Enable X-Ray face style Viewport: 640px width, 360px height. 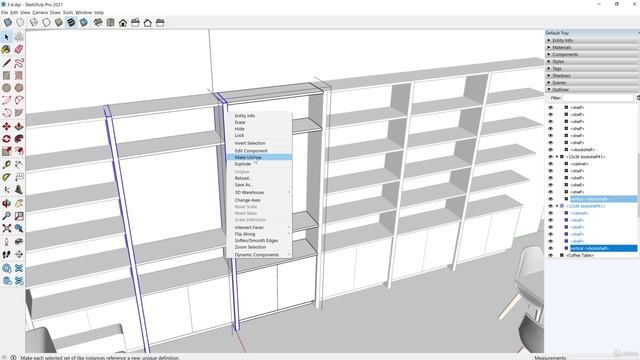pos(8,22)
